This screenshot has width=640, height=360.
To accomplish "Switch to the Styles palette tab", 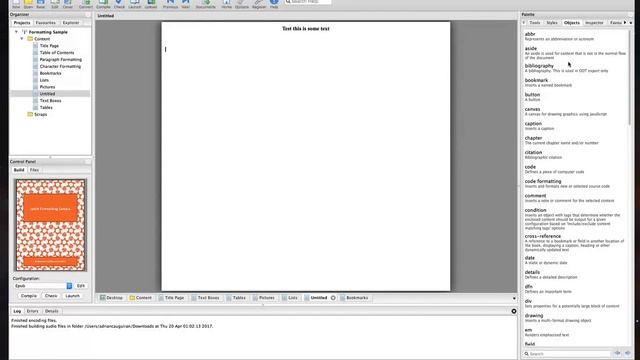I will click(x=552, y=23).
